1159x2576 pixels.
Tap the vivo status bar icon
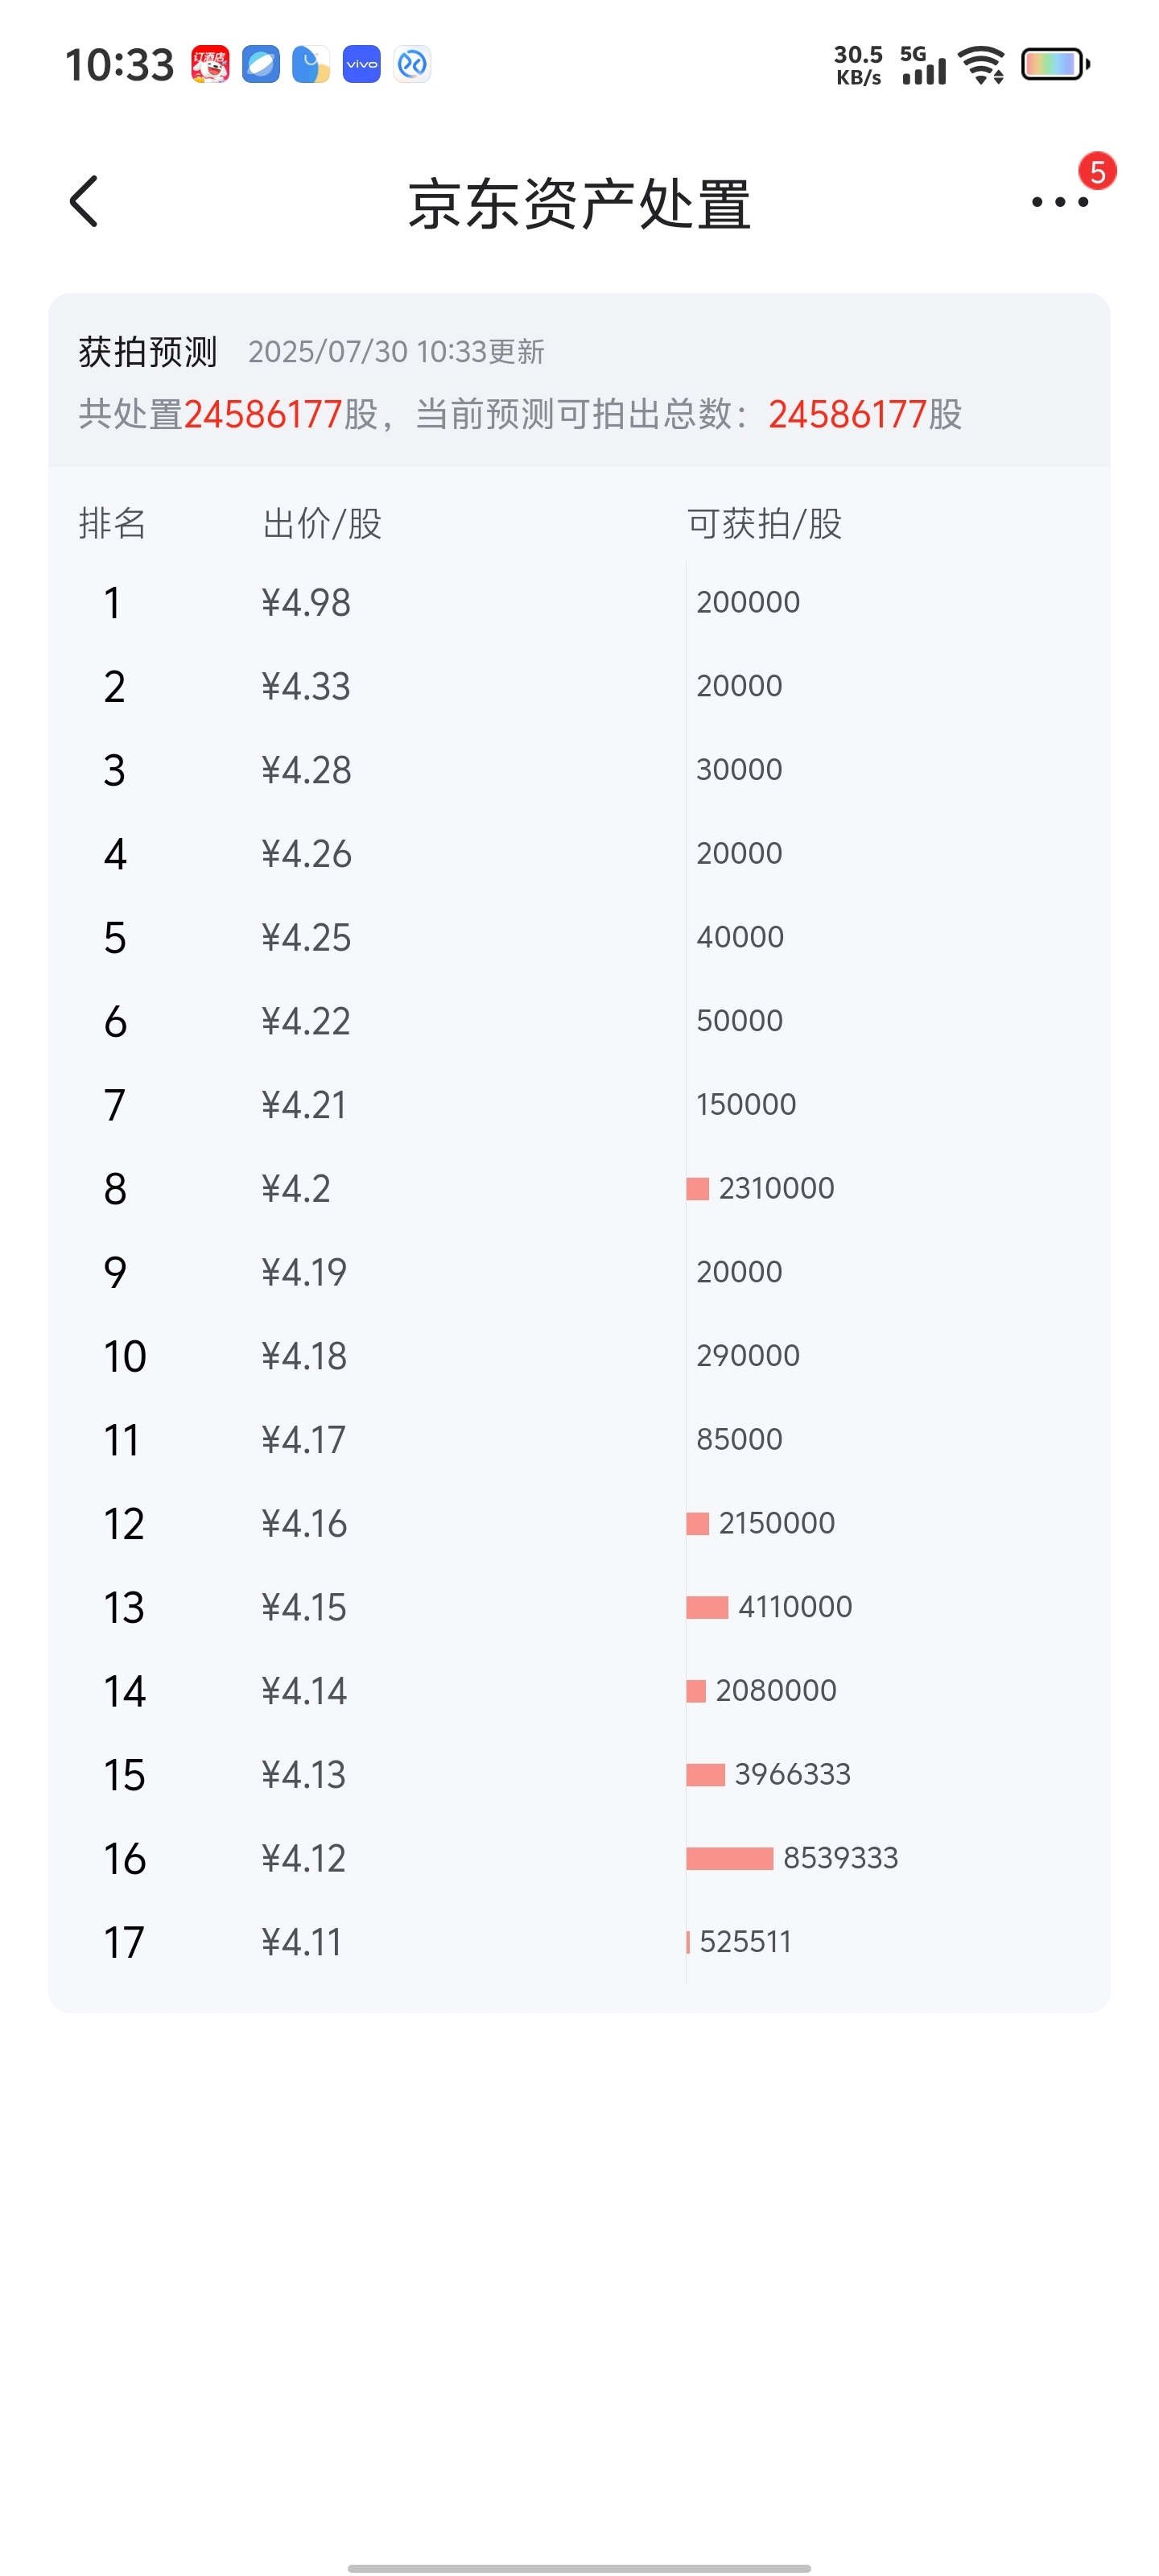361,65
